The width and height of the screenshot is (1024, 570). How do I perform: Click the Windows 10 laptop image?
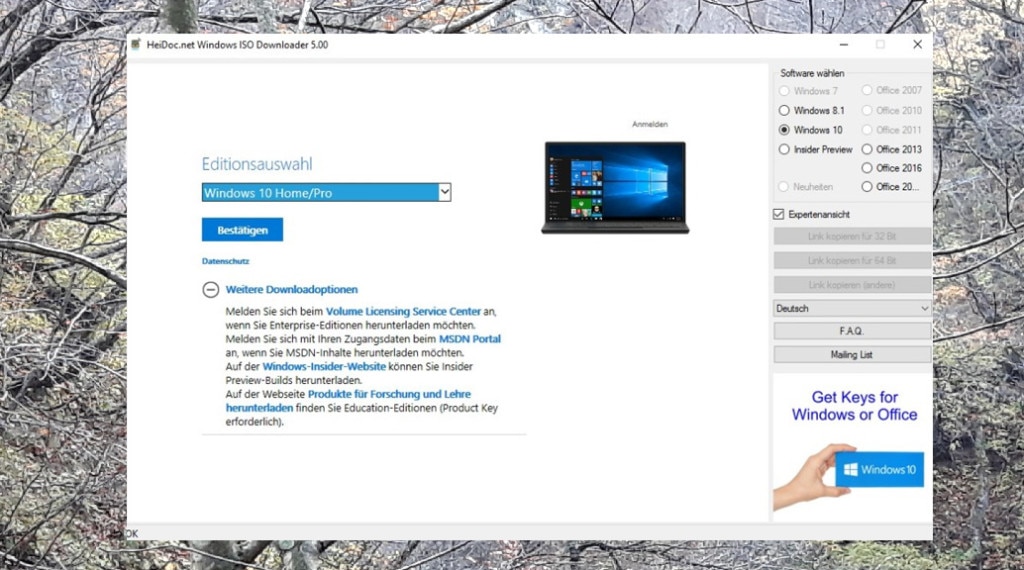(x=615, y=187)
